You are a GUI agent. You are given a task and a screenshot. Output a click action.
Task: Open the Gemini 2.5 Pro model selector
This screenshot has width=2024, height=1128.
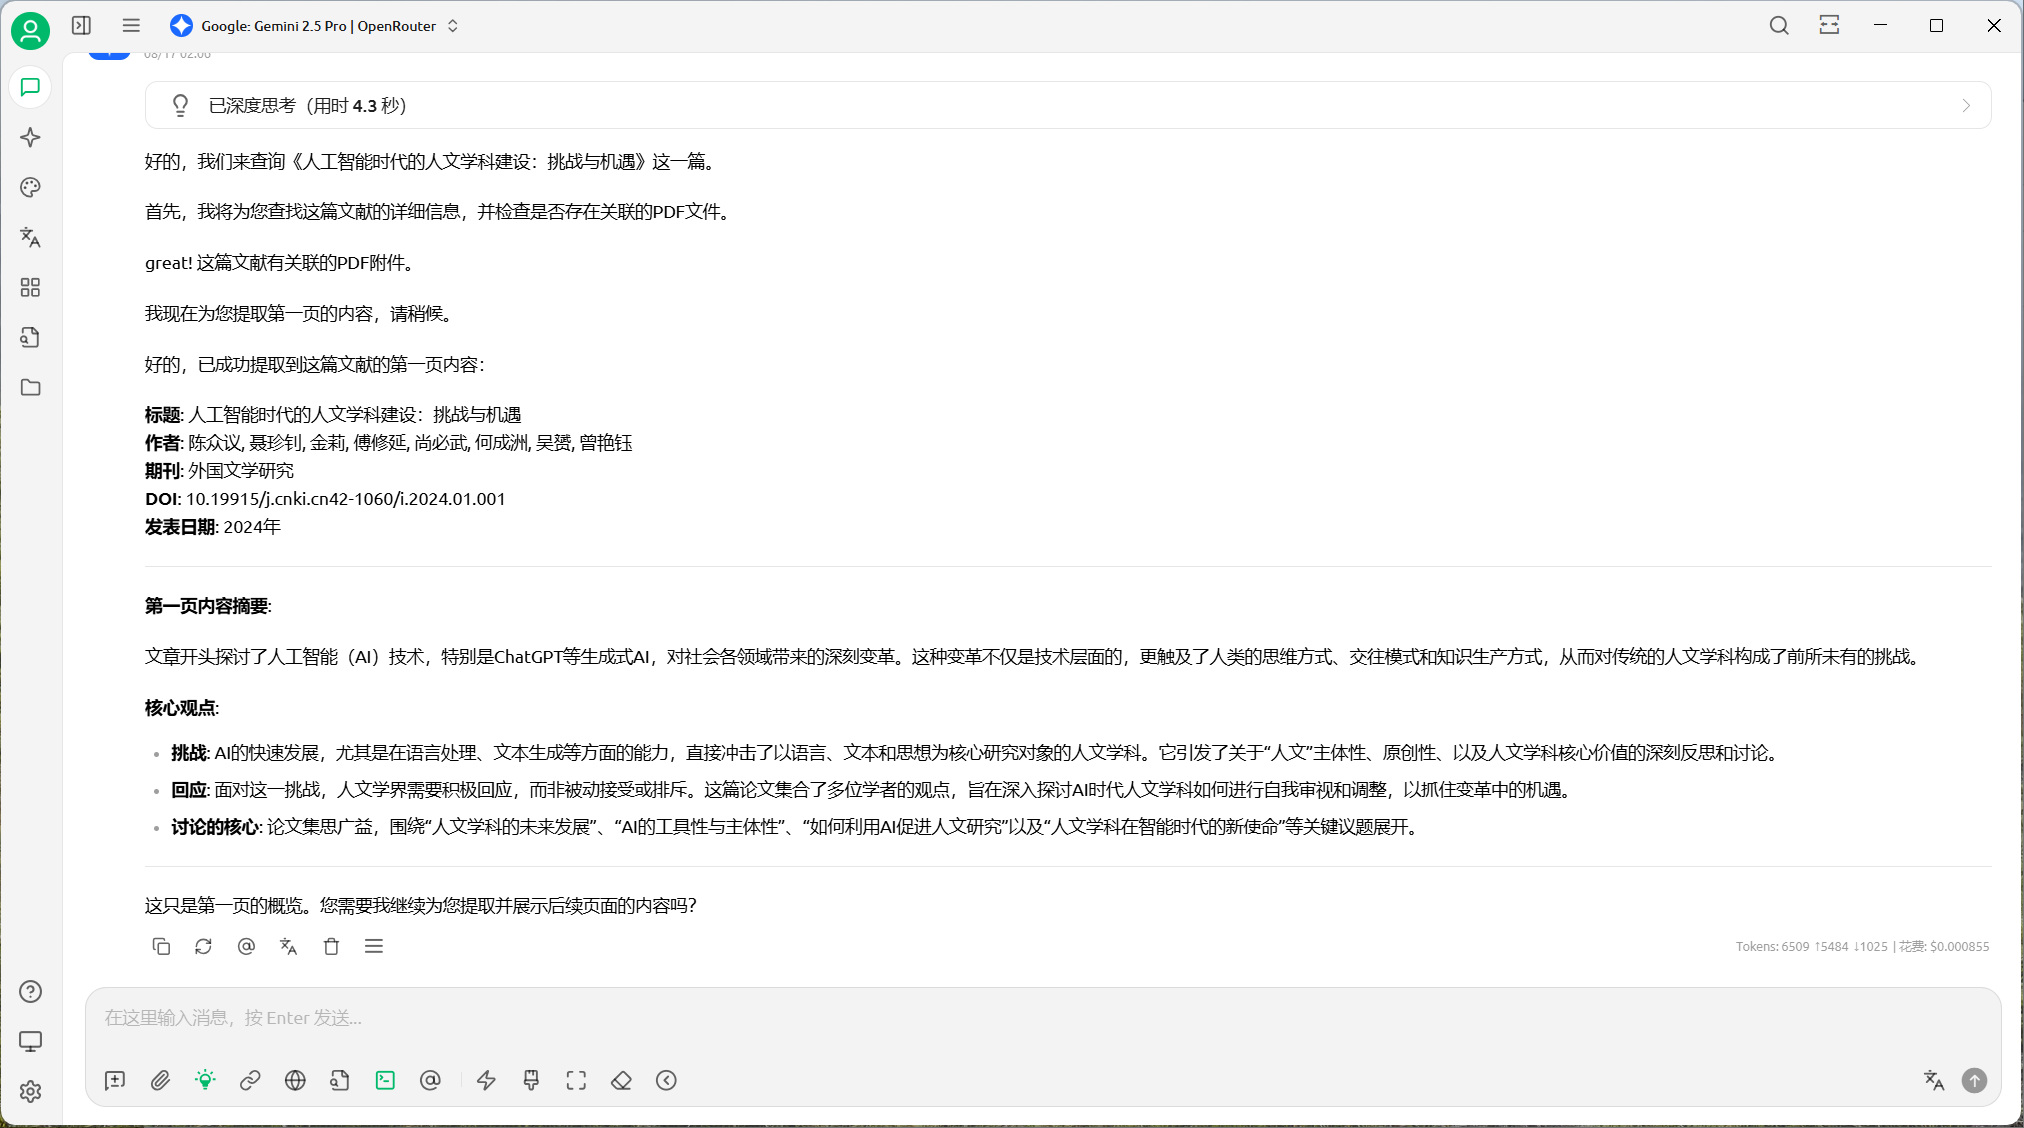coord(315,26)
